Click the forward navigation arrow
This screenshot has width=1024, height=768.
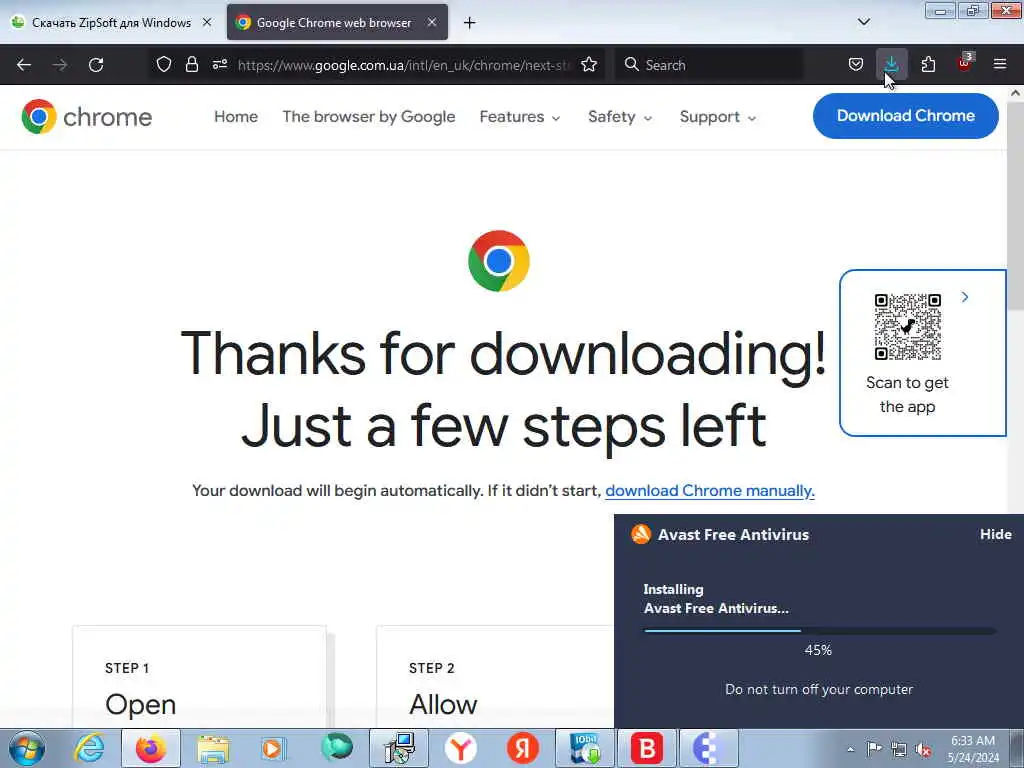click(x=59, y=65)
